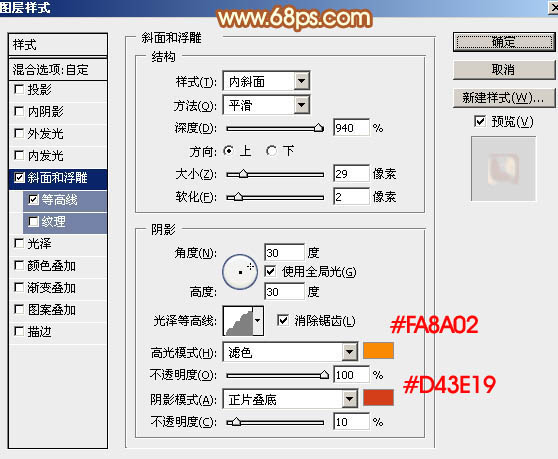
Task: Click the layer style preview thumbnail
Action: (503, 169)
